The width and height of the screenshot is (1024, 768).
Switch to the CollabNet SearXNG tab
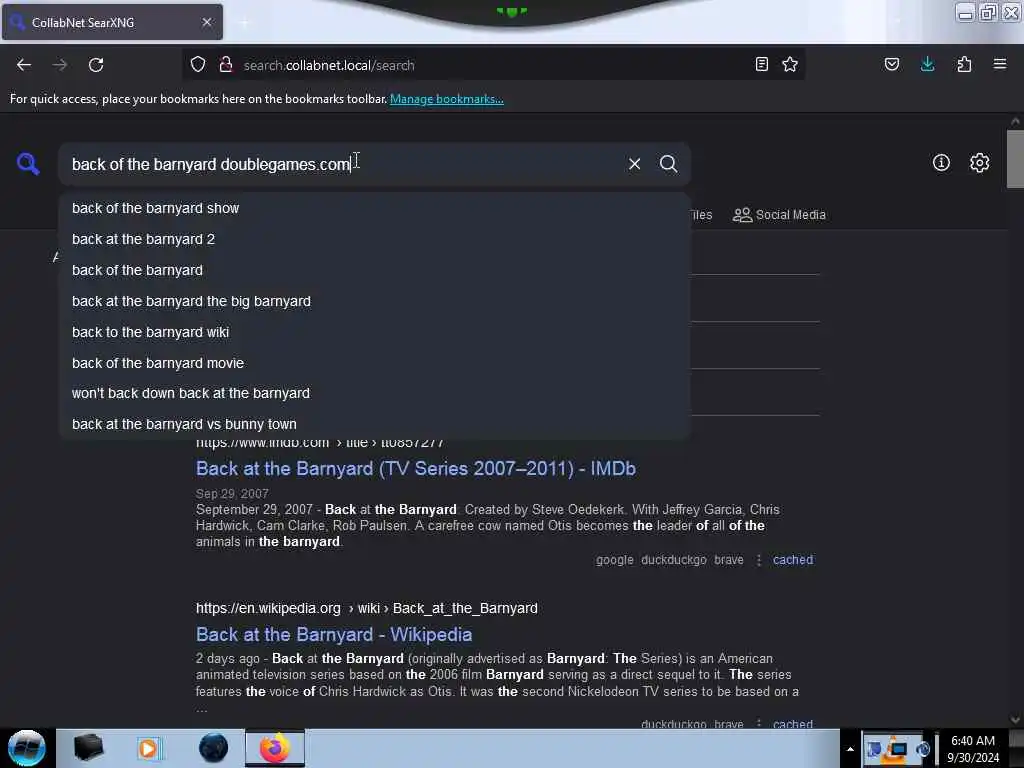coord(112,22)
